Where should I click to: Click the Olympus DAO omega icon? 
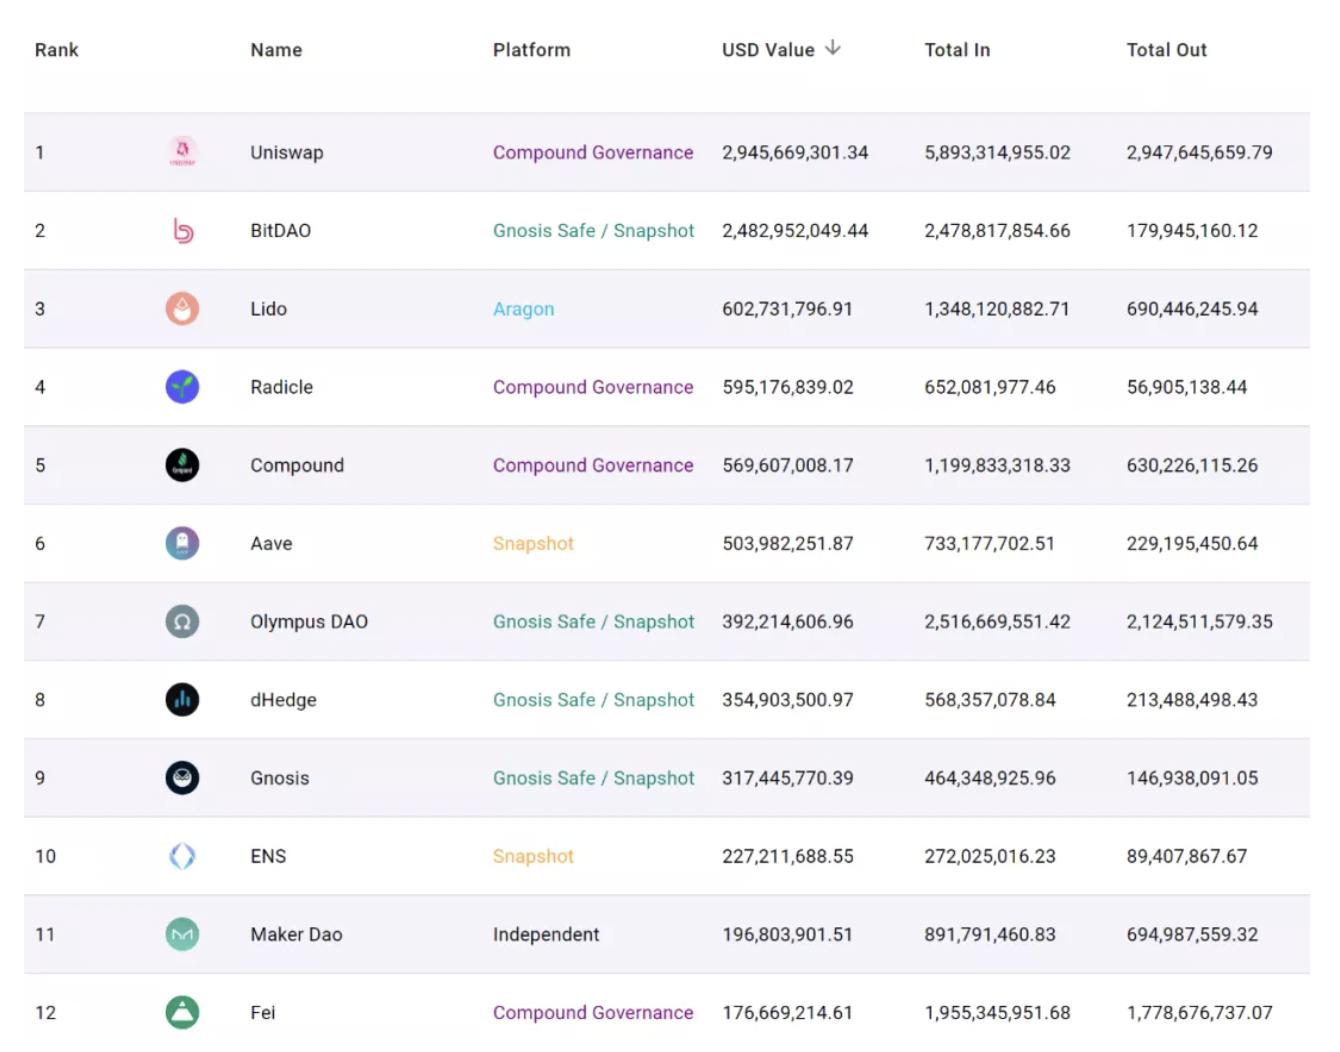point(182,622)
